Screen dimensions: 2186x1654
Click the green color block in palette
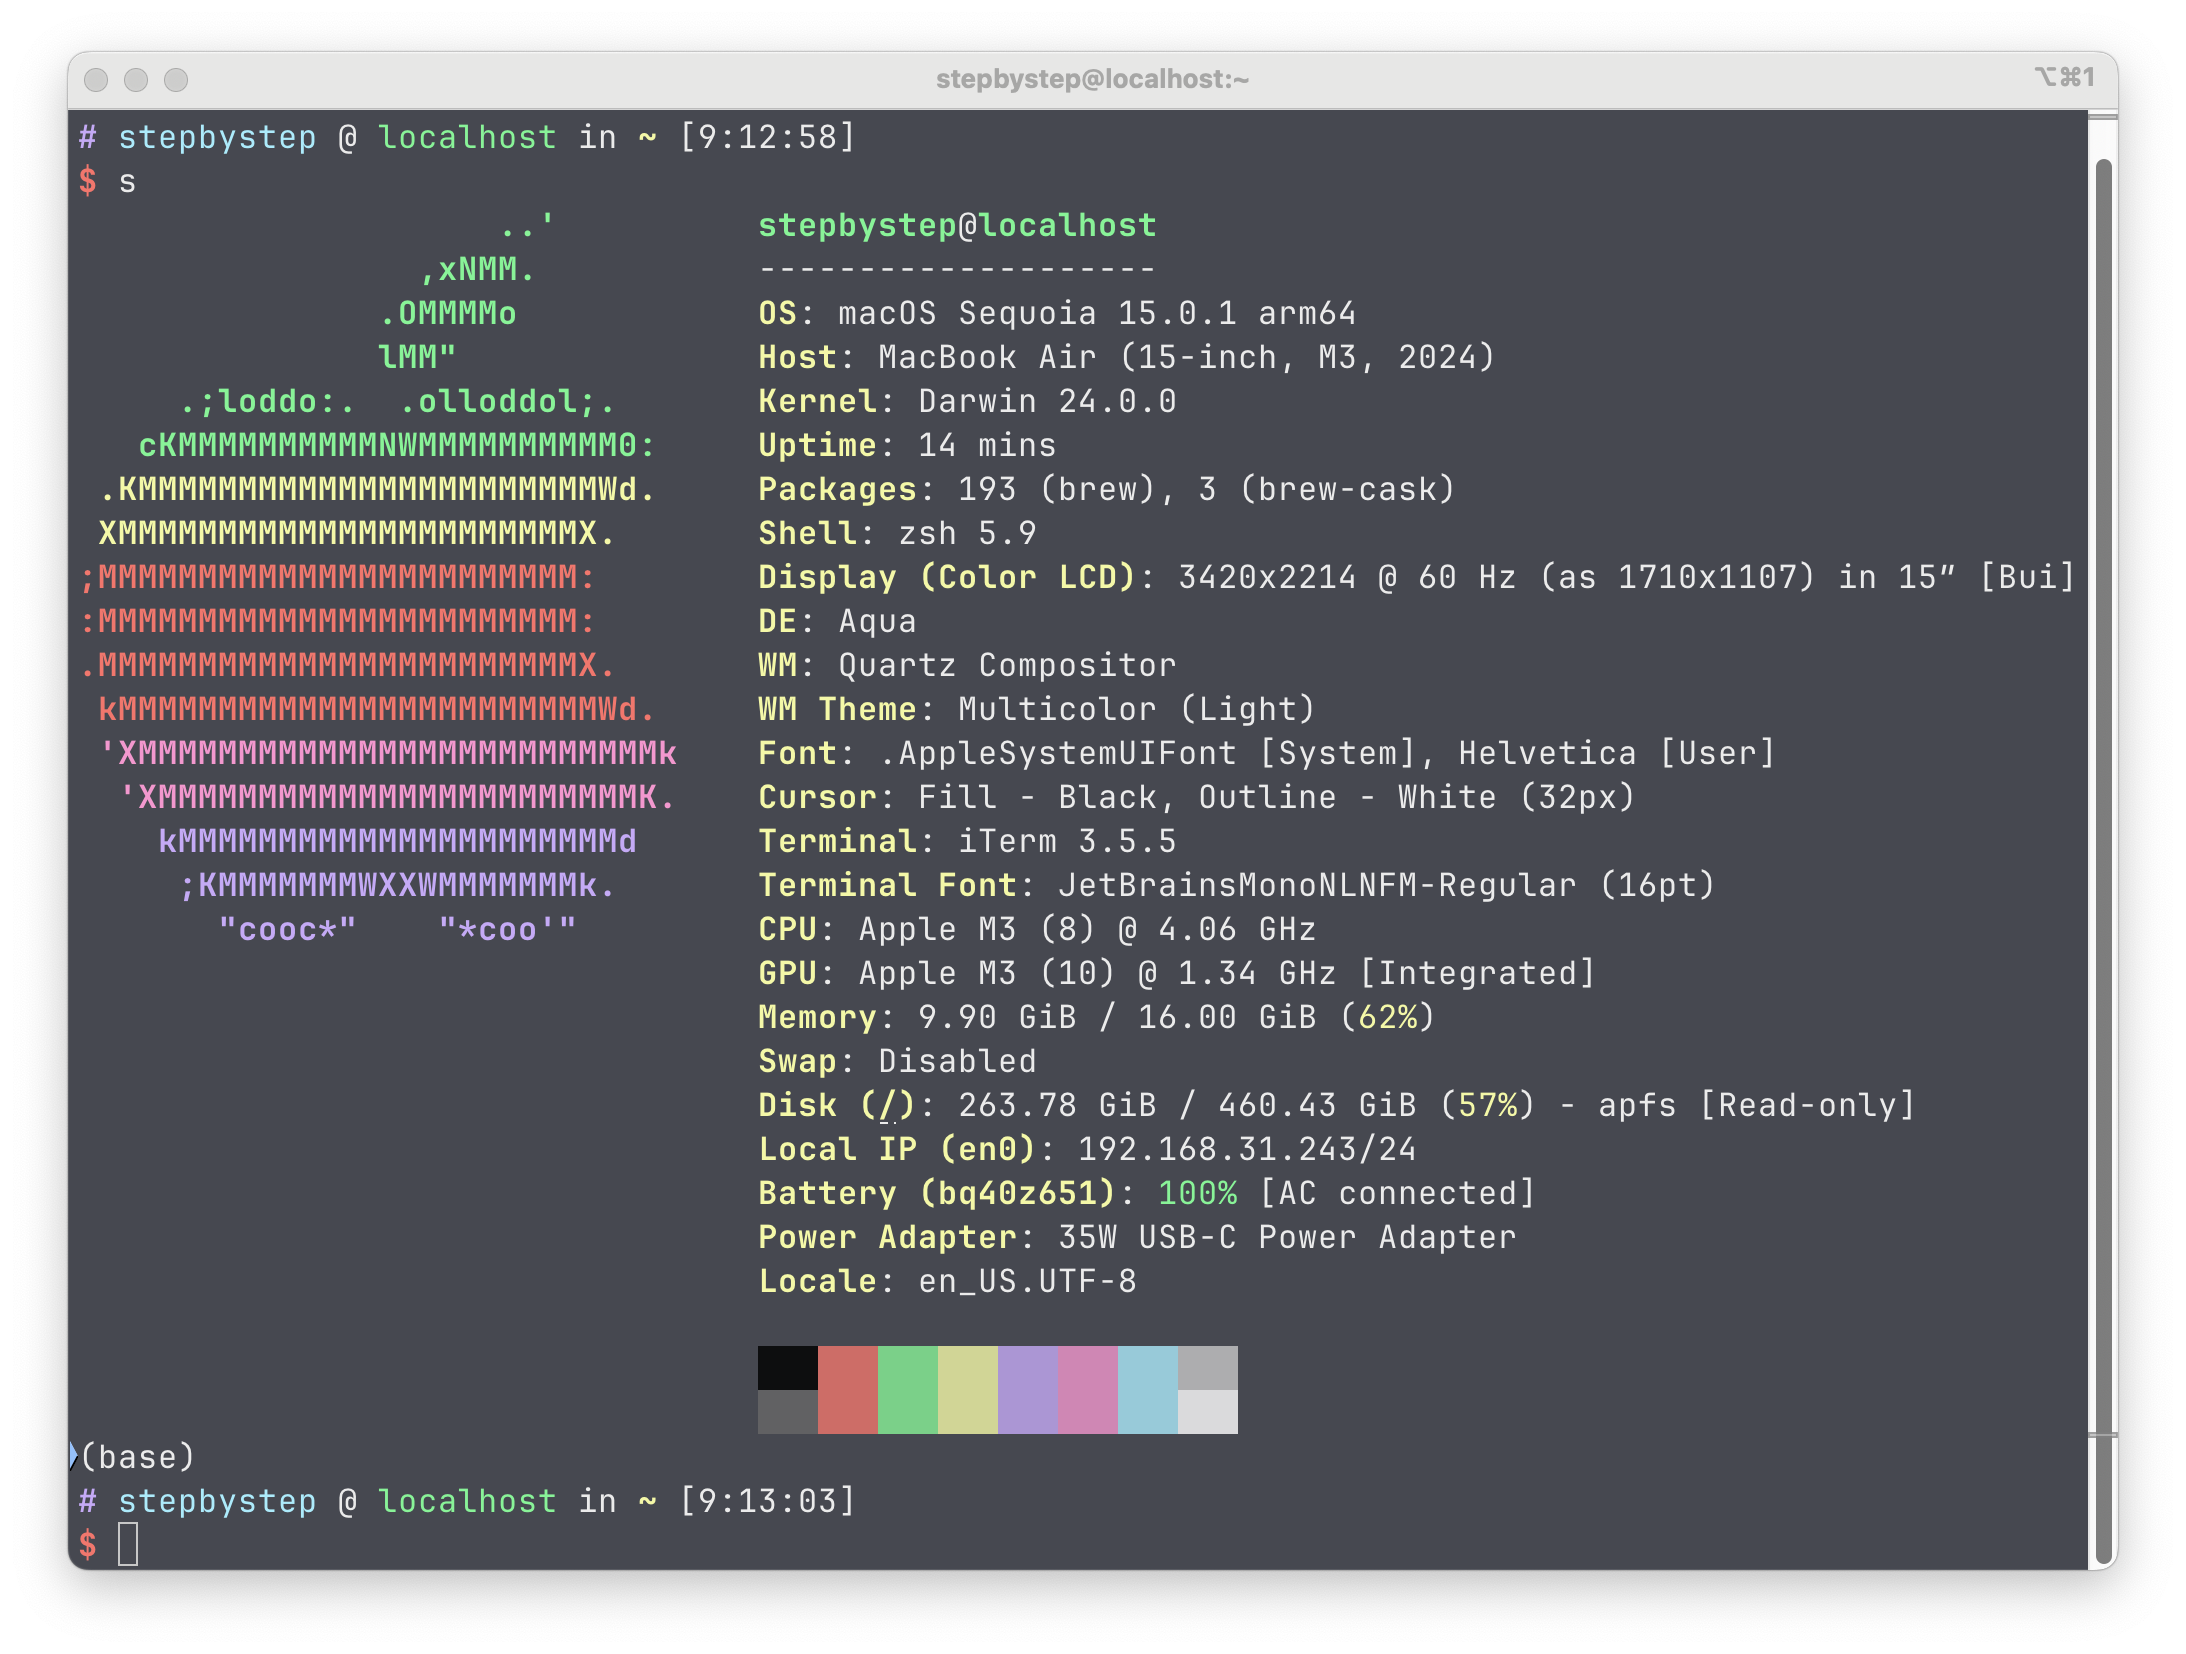pos(907,1389)
